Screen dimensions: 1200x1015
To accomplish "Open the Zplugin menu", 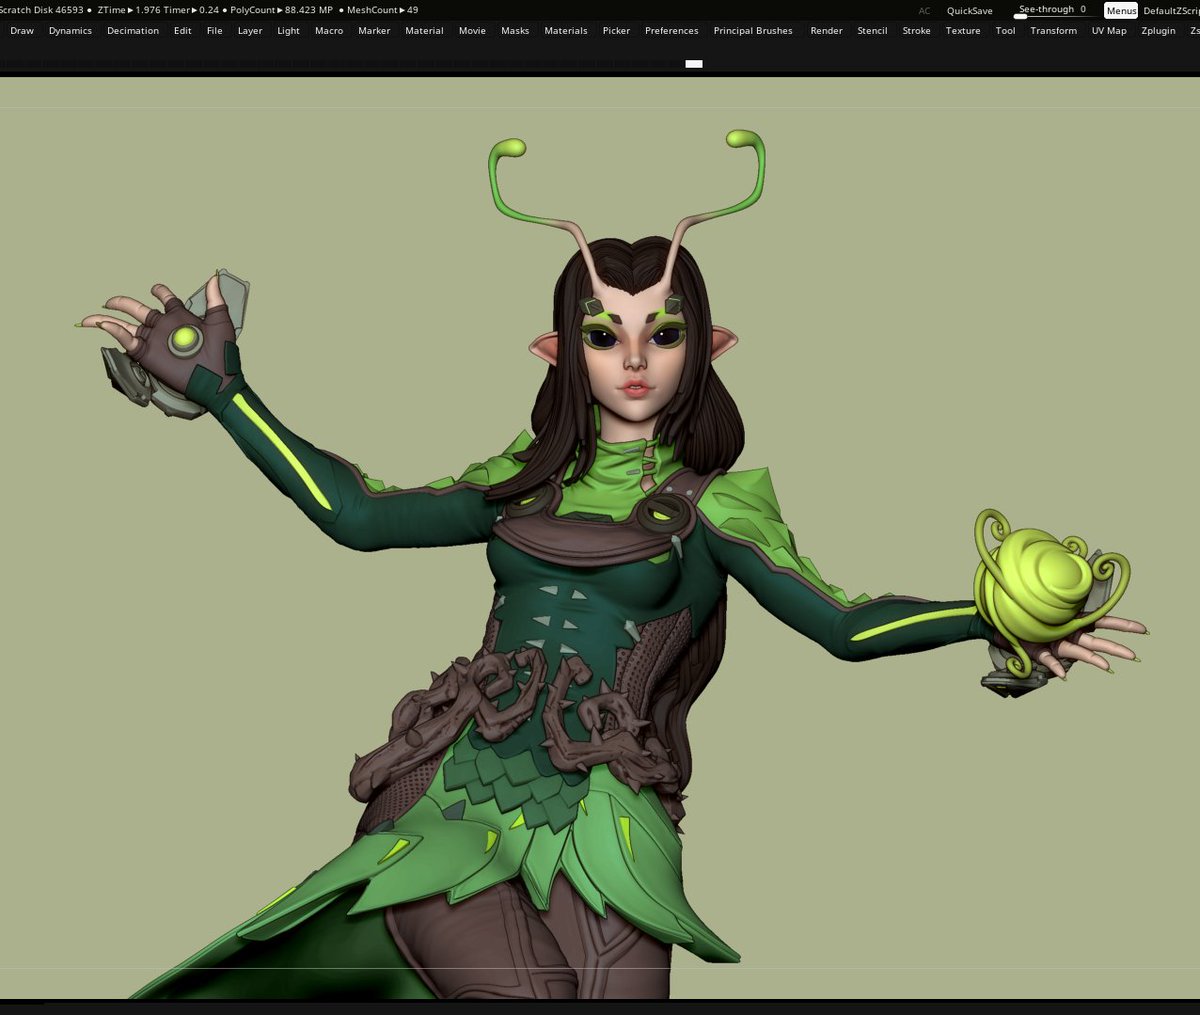I will pyautogui.click(x=1158, y=31).
